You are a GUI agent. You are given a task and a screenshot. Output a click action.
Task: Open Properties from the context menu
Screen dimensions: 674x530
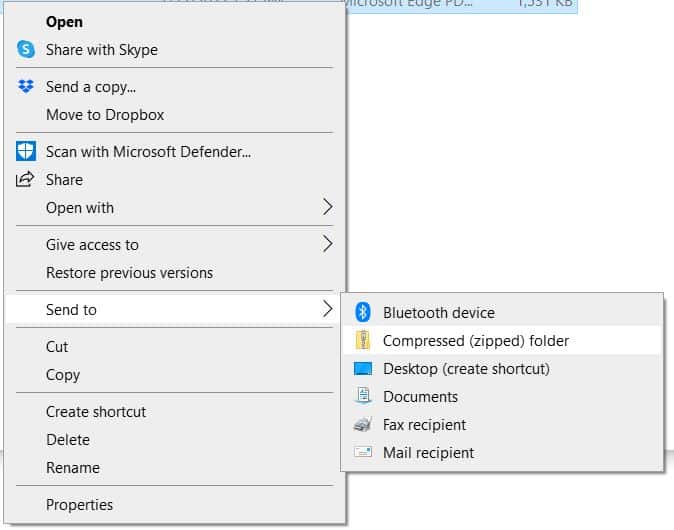point(175,504)
